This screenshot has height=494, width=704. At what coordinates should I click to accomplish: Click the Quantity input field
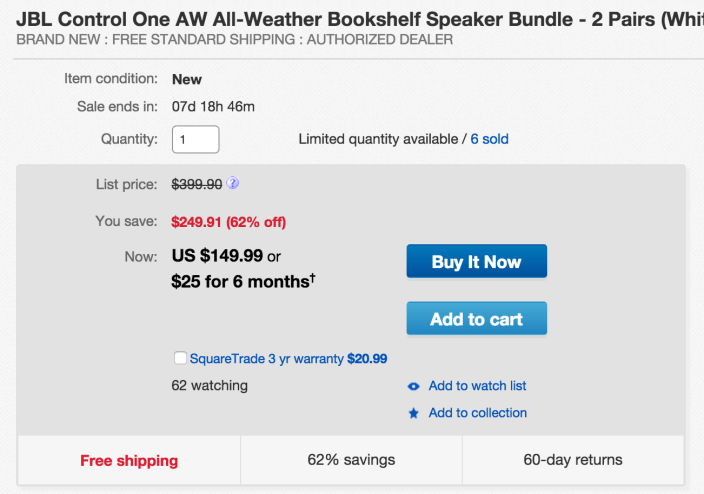pyautogui.click(x=196, y=139)
